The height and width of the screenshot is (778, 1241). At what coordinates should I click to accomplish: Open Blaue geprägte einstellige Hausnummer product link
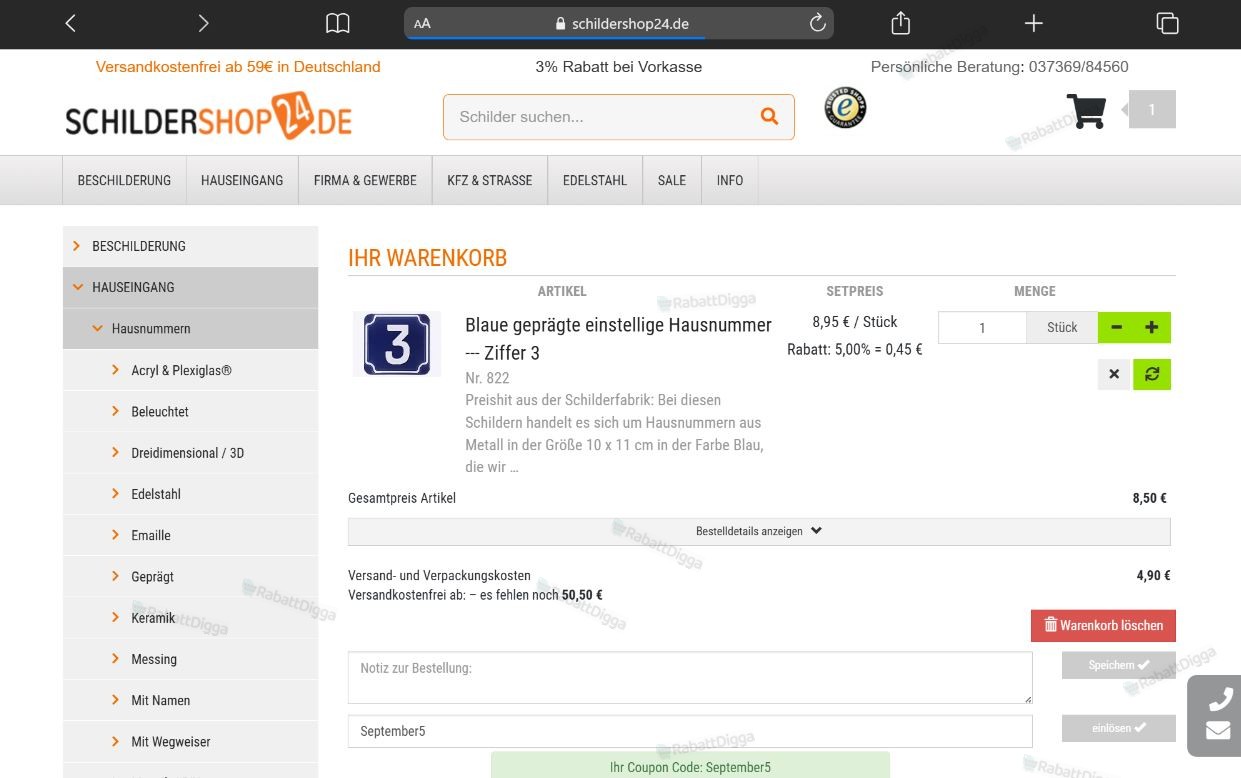[x=618, y=338]
